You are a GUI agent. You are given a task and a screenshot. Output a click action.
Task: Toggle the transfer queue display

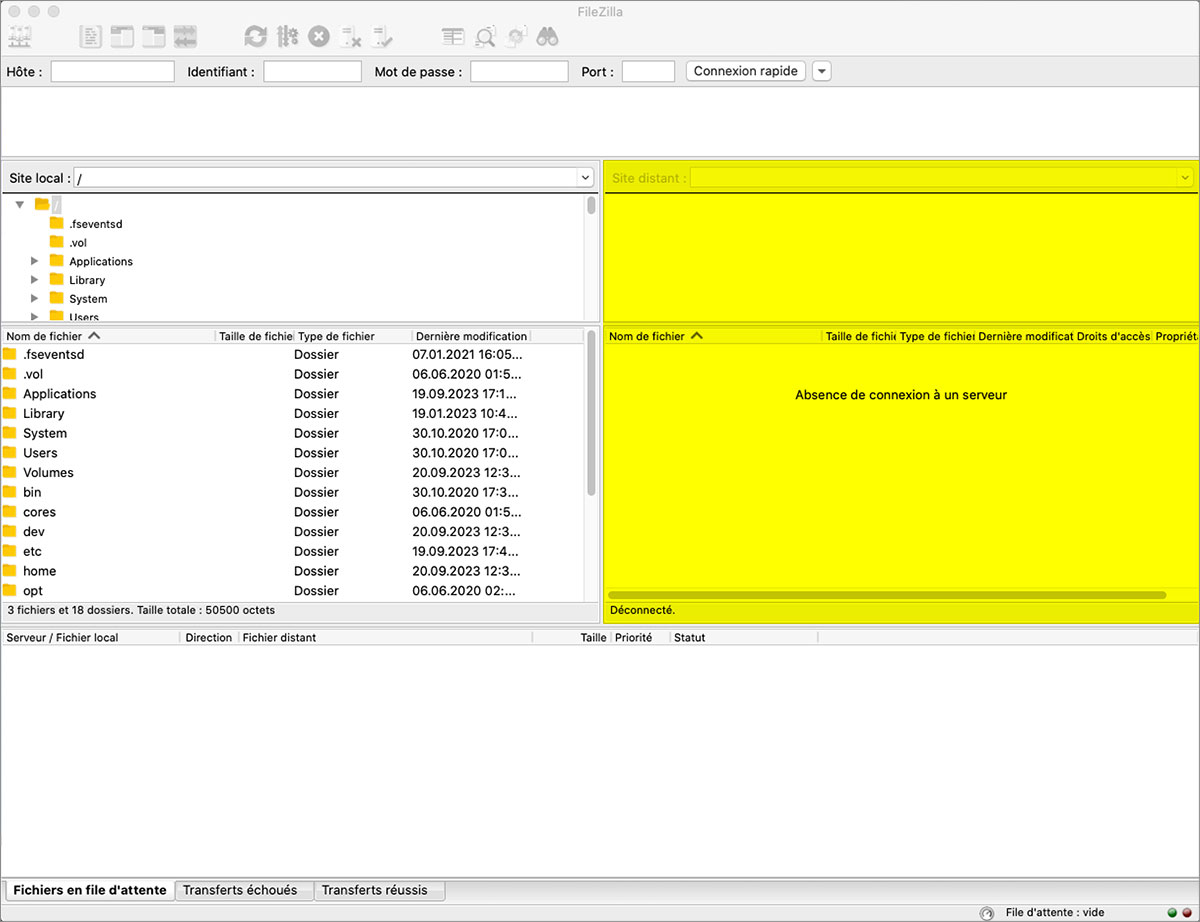tap(185, 37)
